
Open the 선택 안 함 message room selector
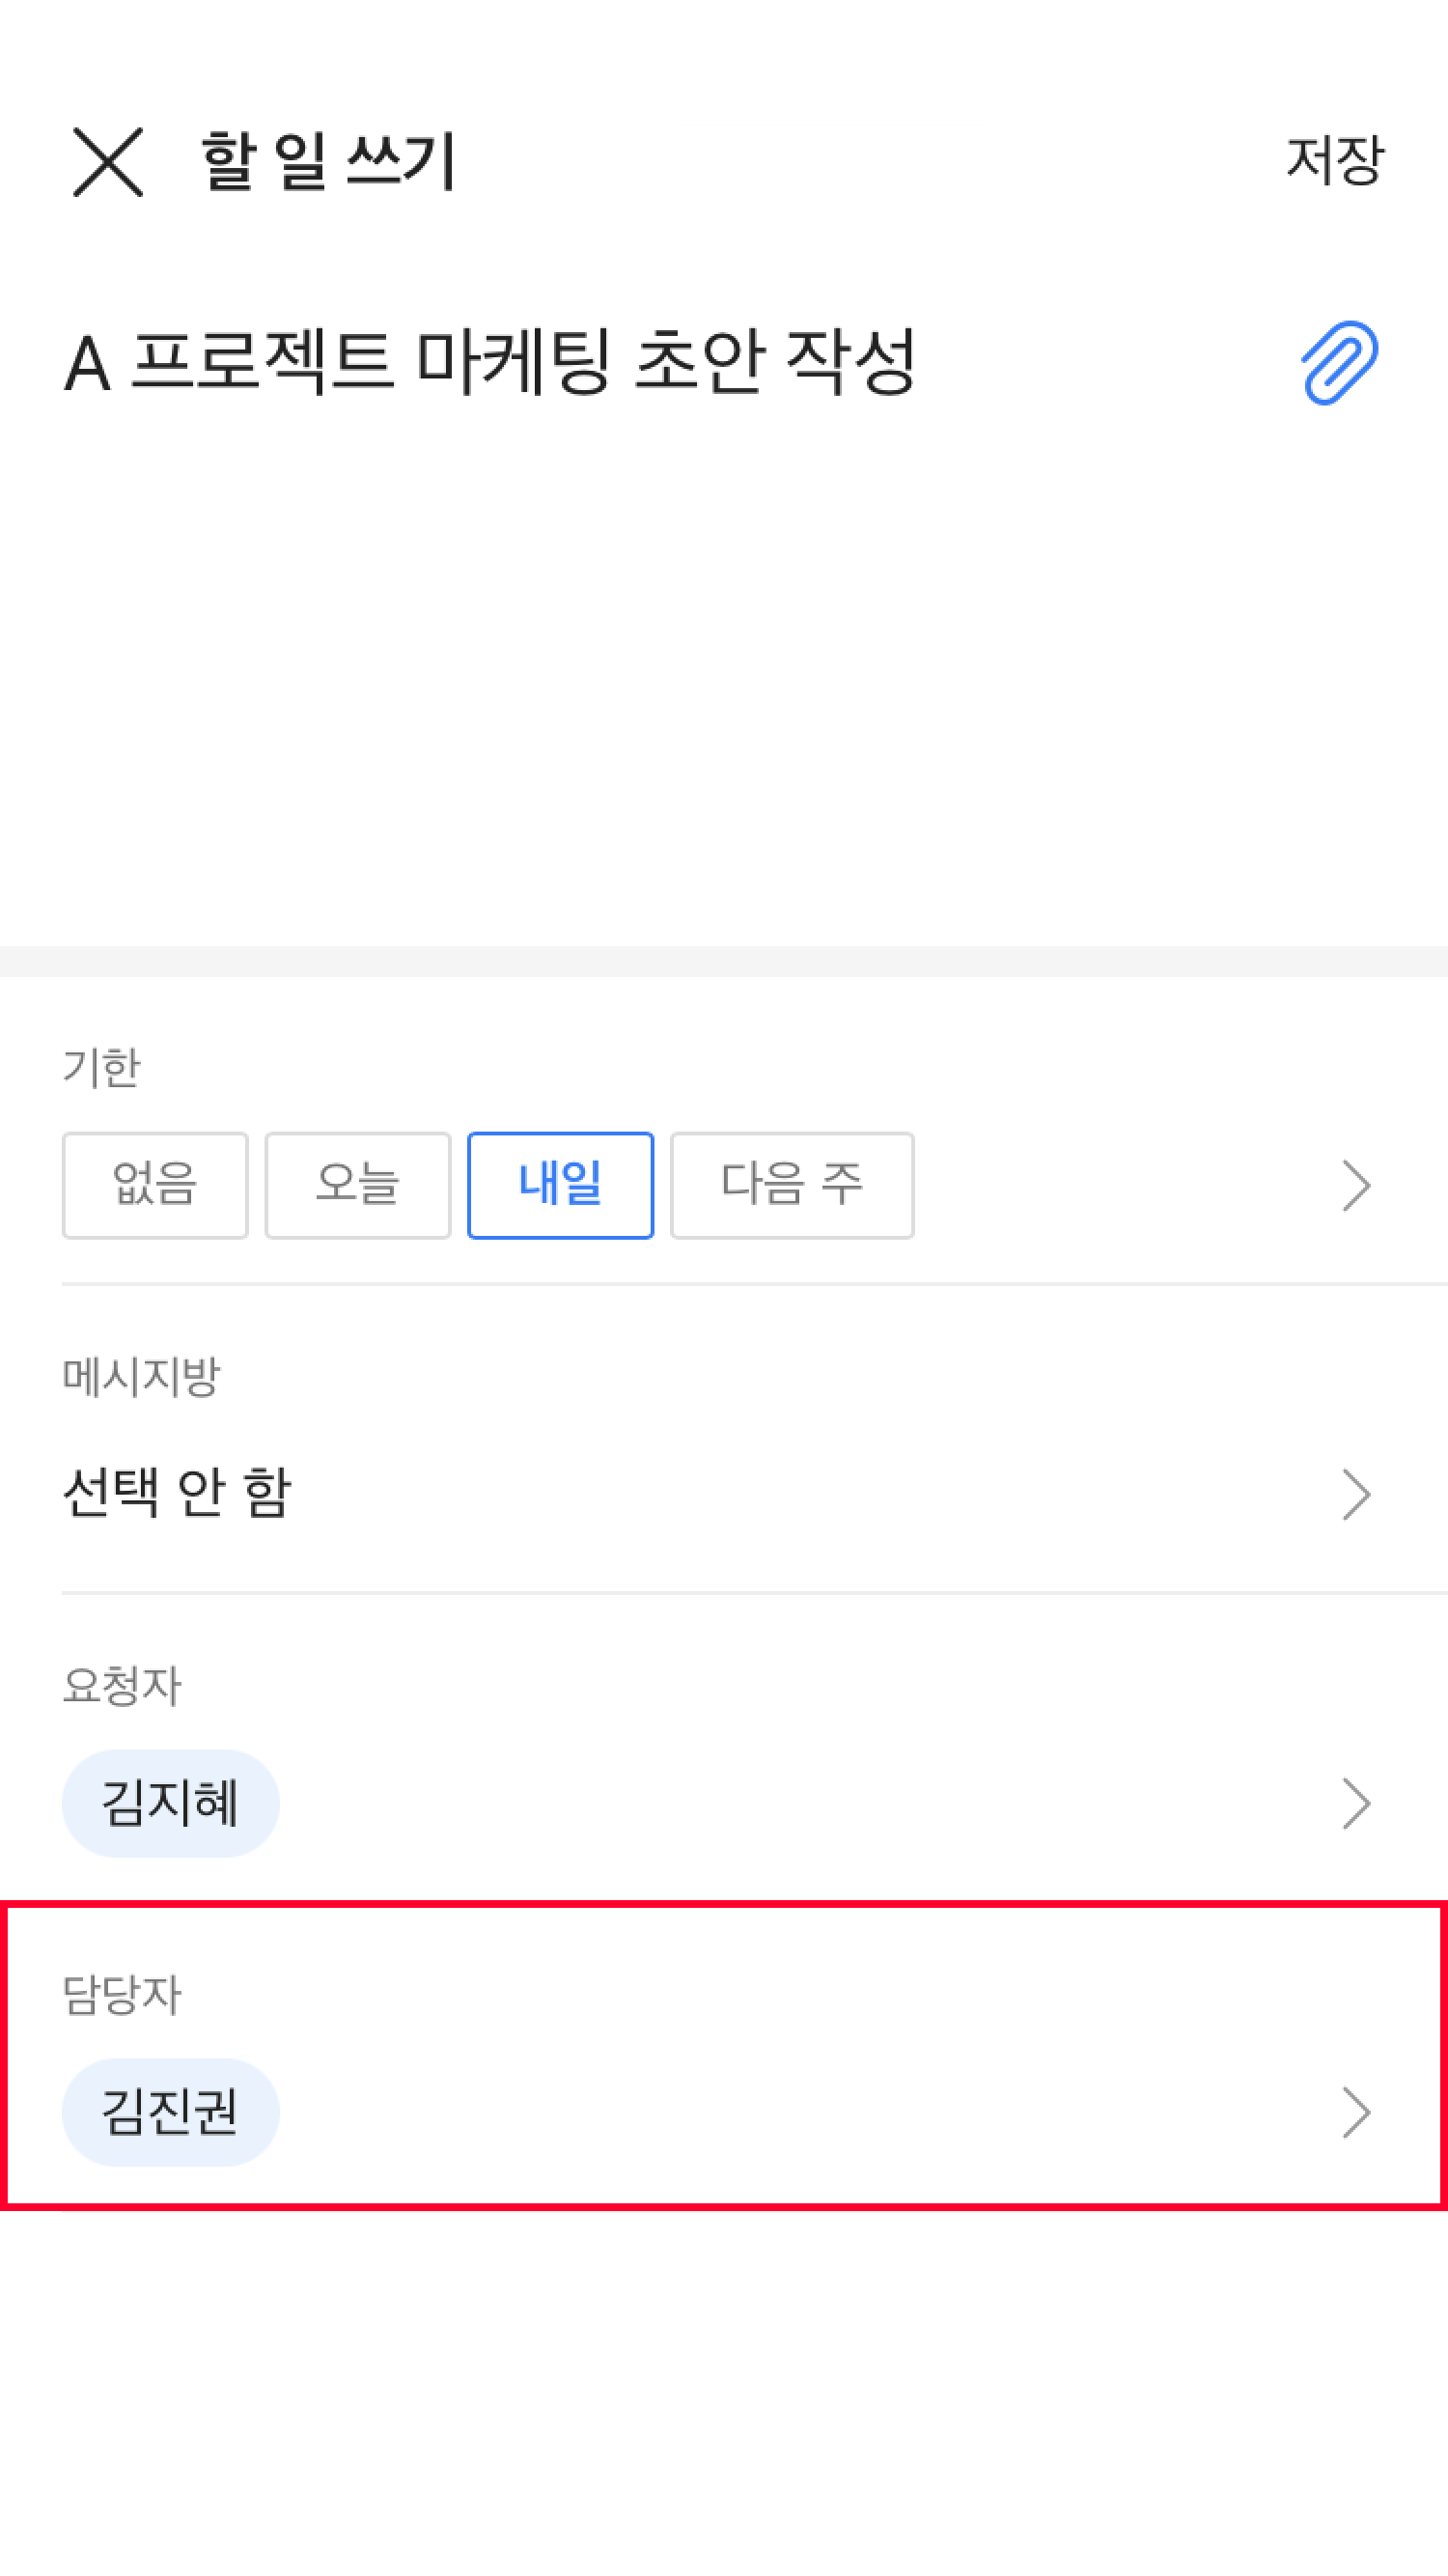pos(178,1493)
